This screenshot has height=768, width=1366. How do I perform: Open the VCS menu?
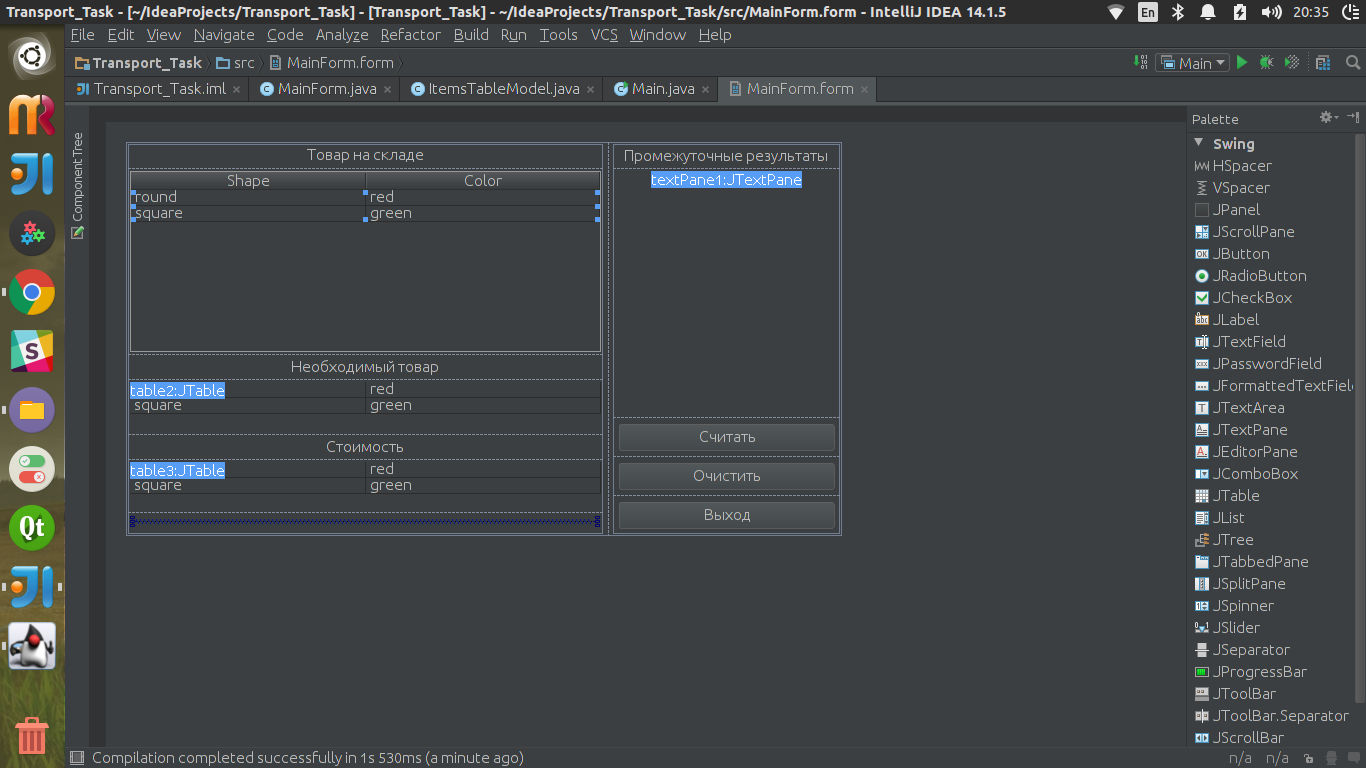coord(604,35)
